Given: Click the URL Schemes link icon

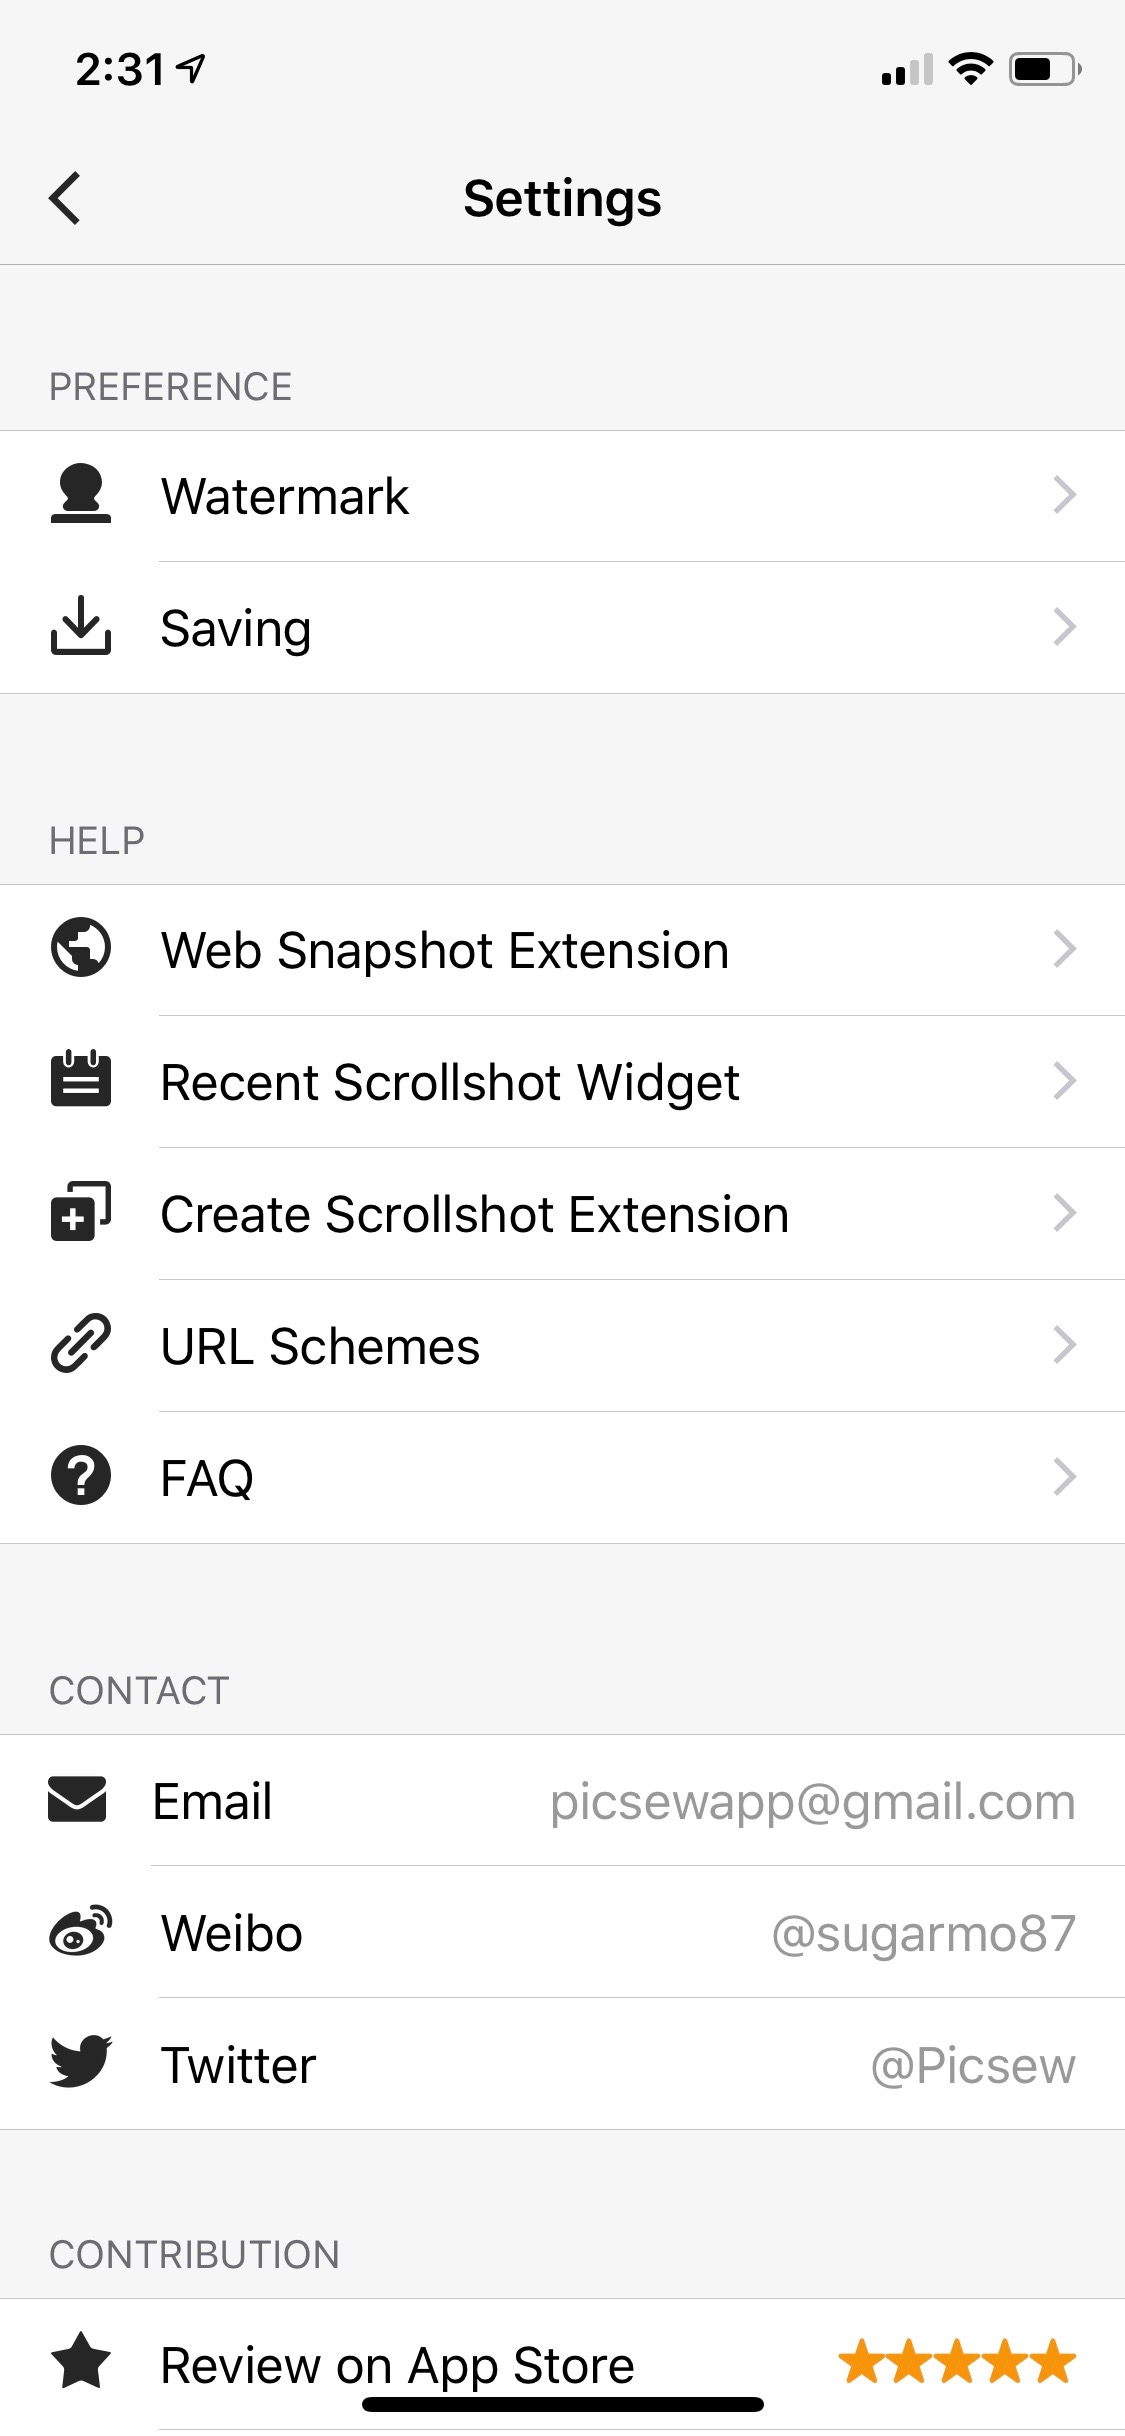Looking at the screenshot, I should pos(80,1343).
